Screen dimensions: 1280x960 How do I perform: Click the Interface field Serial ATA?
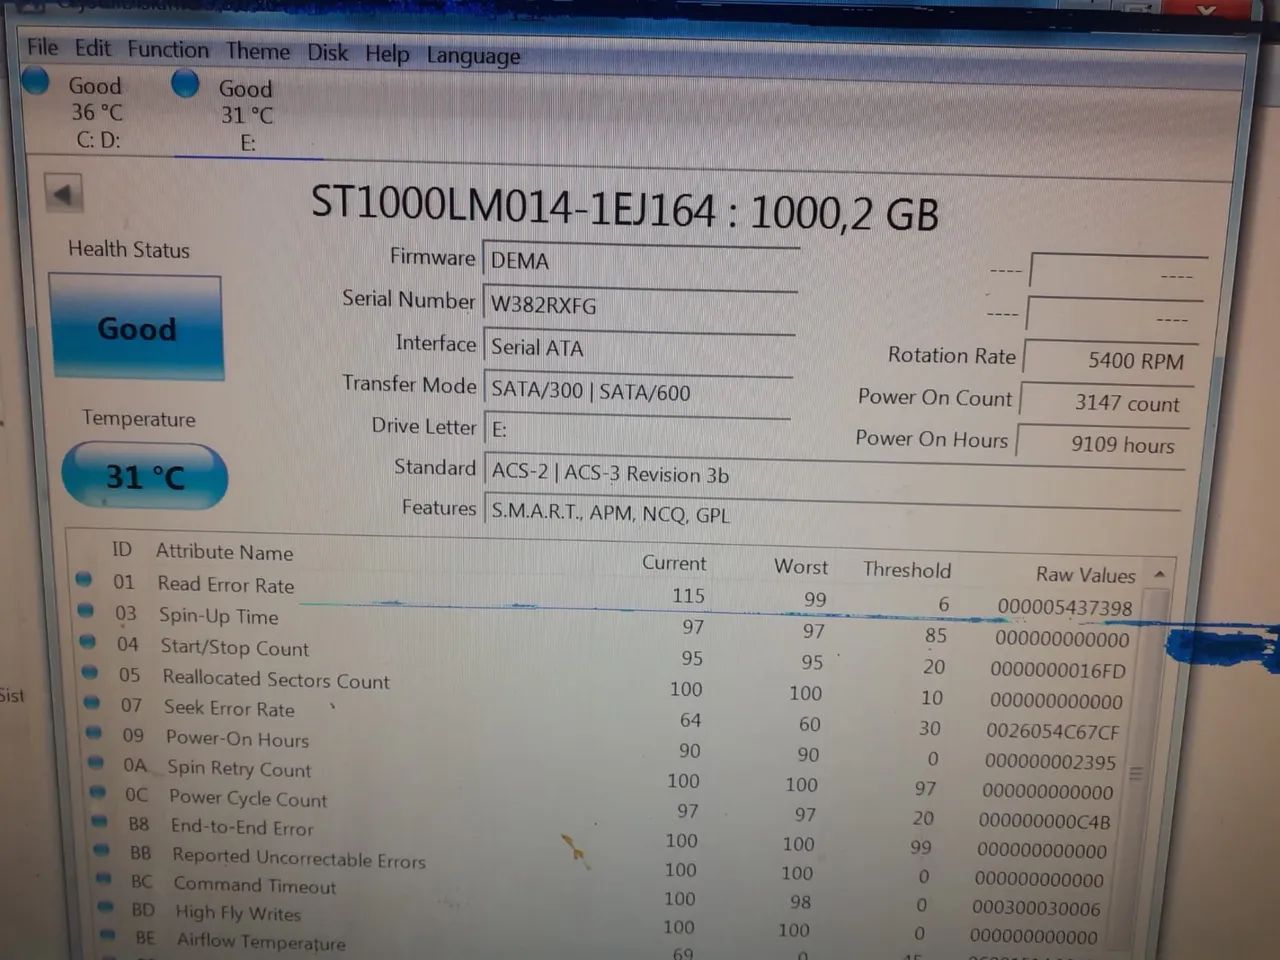coord(638,348)
